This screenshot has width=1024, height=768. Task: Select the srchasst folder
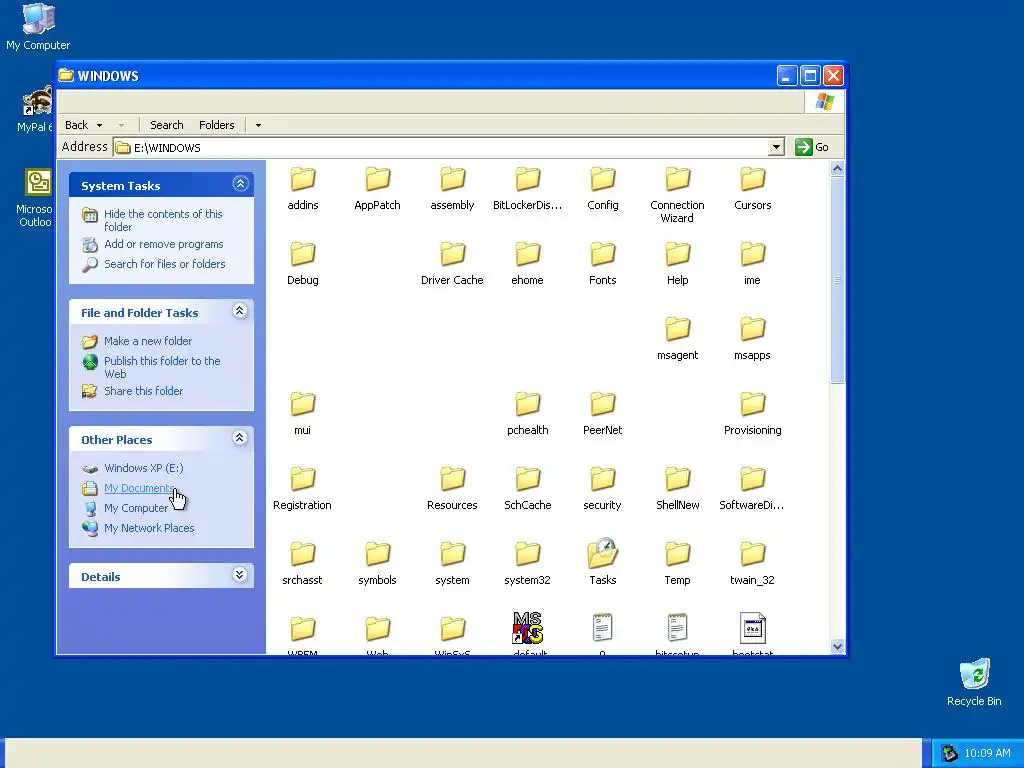tap(302, 564)
